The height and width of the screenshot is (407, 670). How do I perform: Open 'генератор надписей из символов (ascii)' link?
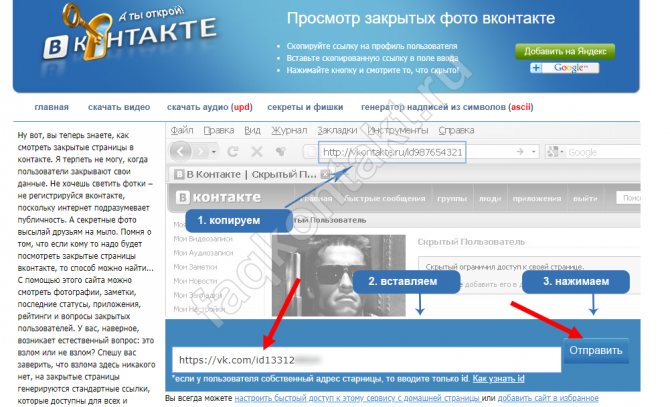tap(447, 107)
